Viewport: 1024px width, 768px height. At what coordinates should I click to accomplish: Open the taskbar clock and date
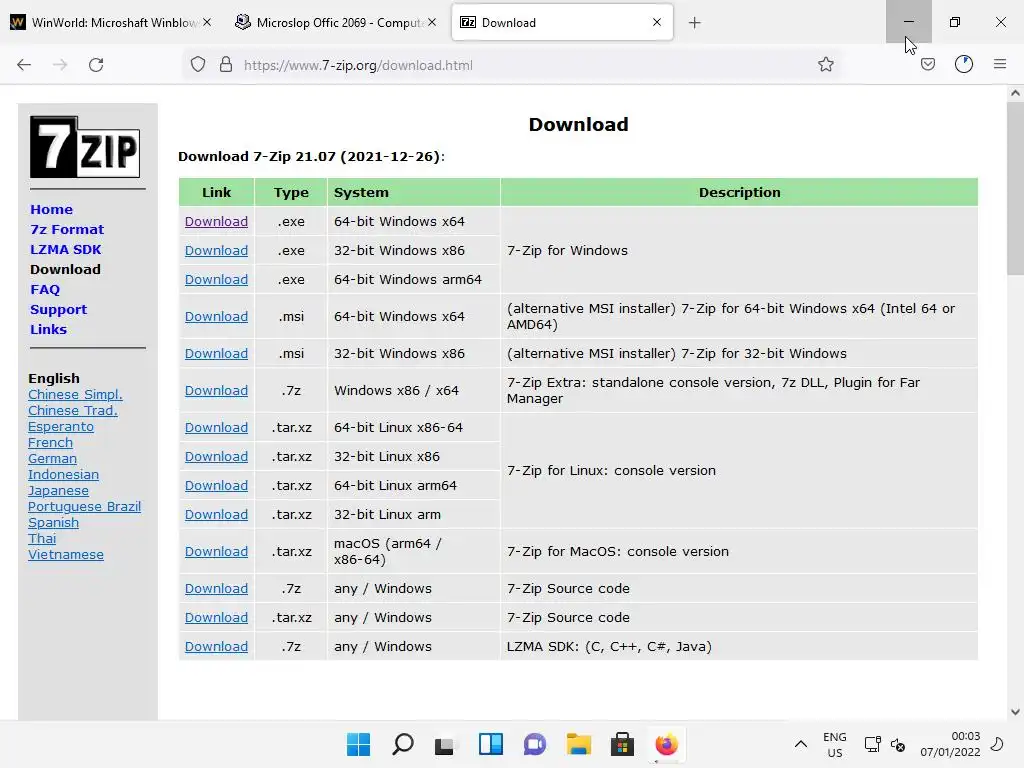pos(950,744)
